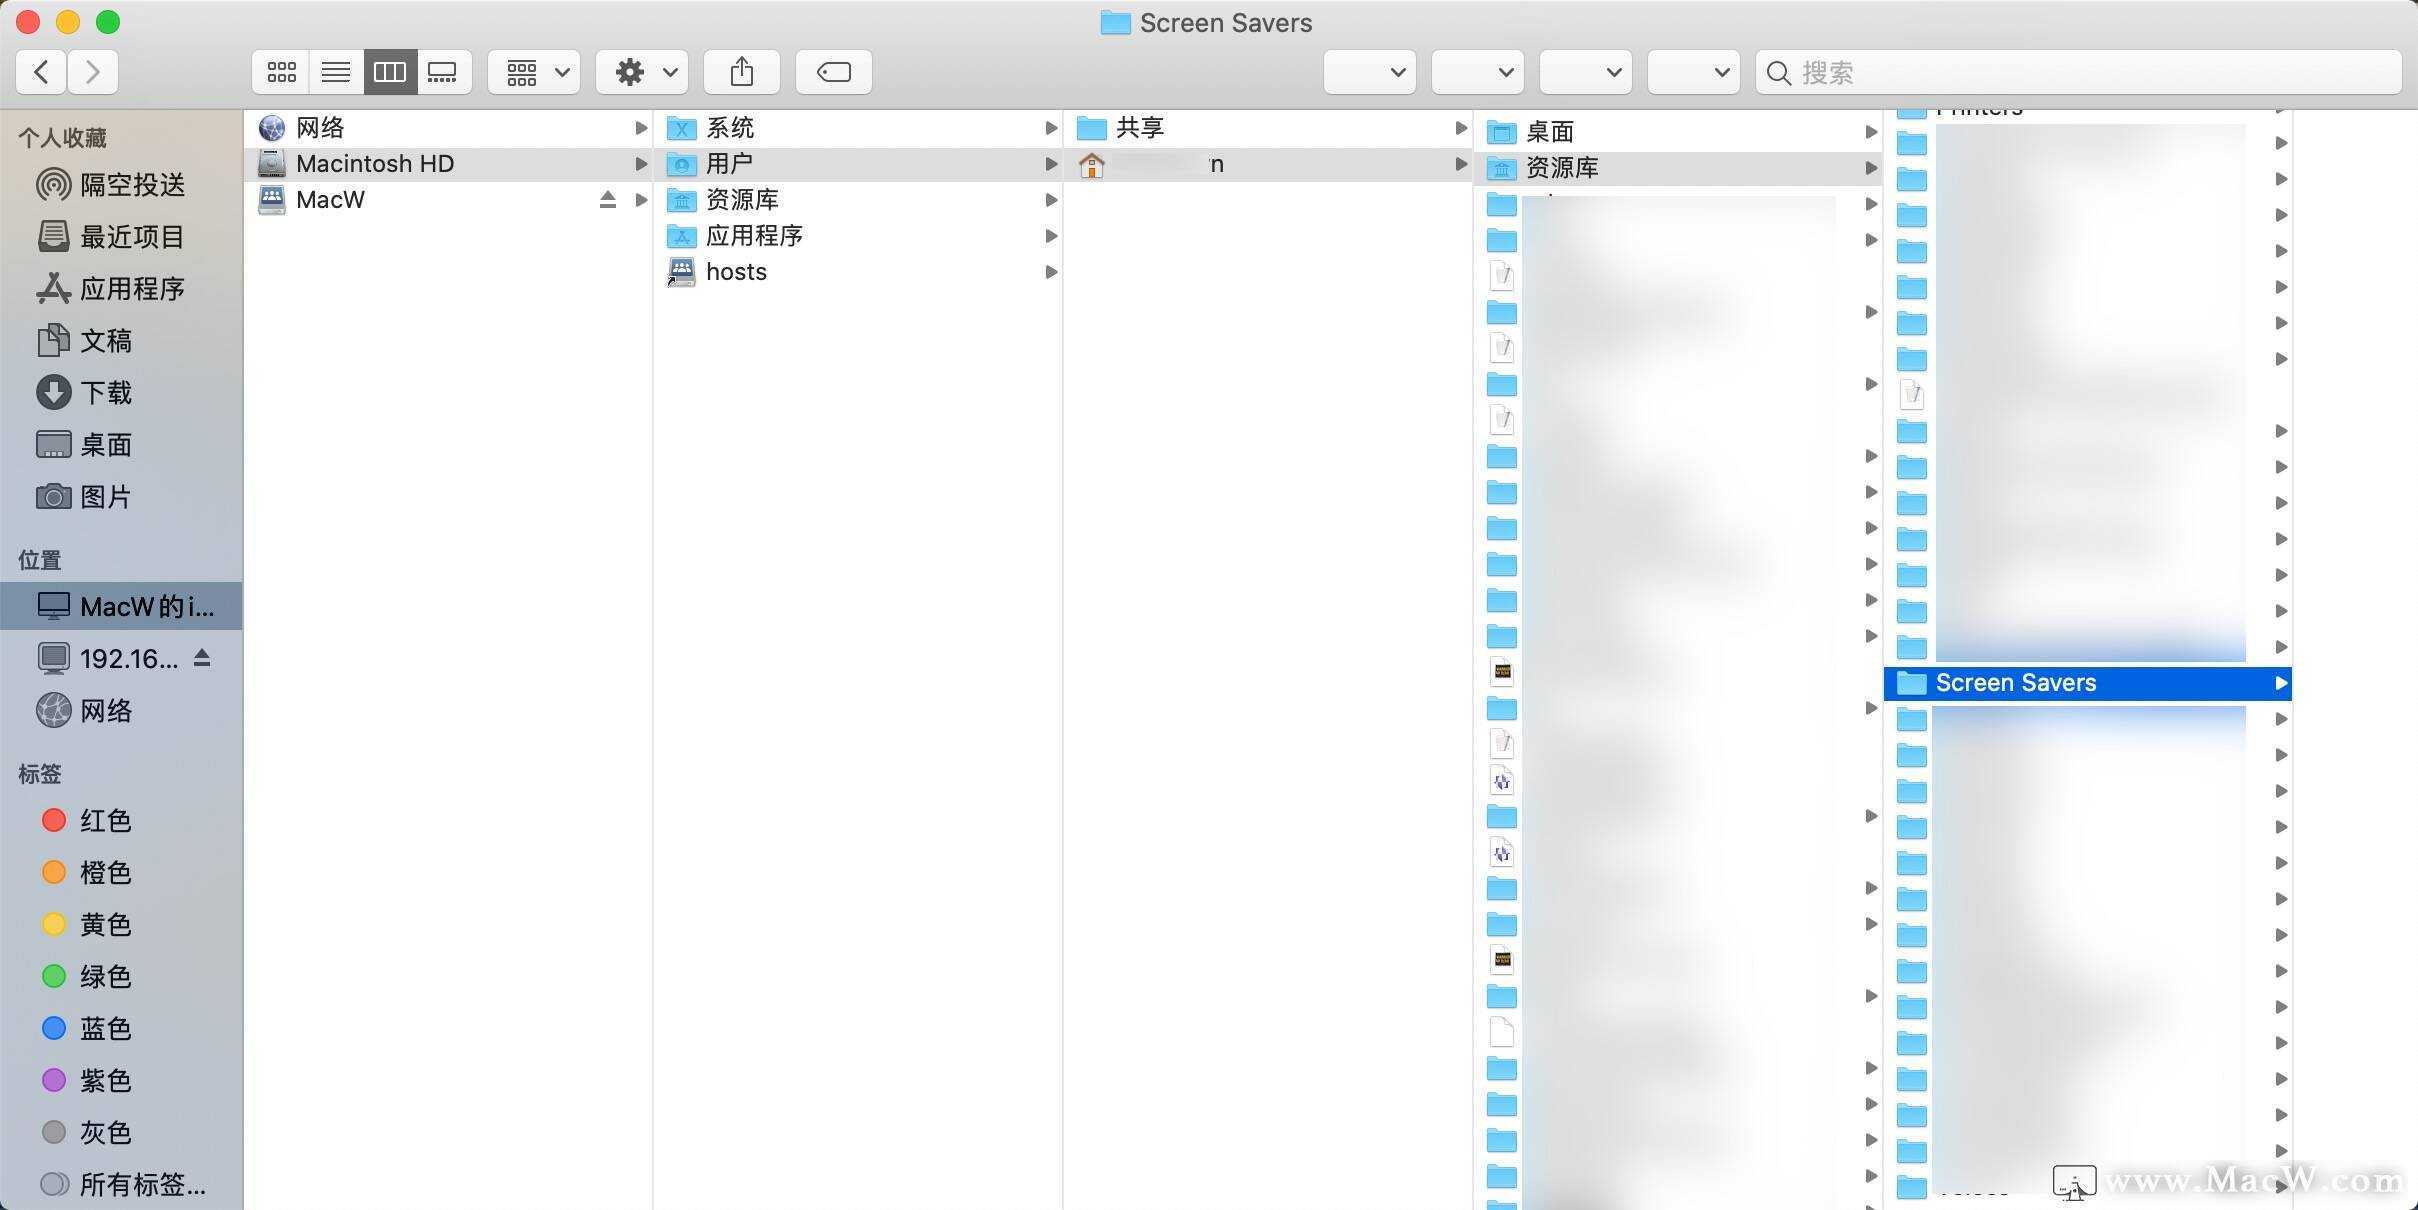Select Macintosh HD in first column
Viewport: 2418px width, 1210px height.
[x=375, y=164]
